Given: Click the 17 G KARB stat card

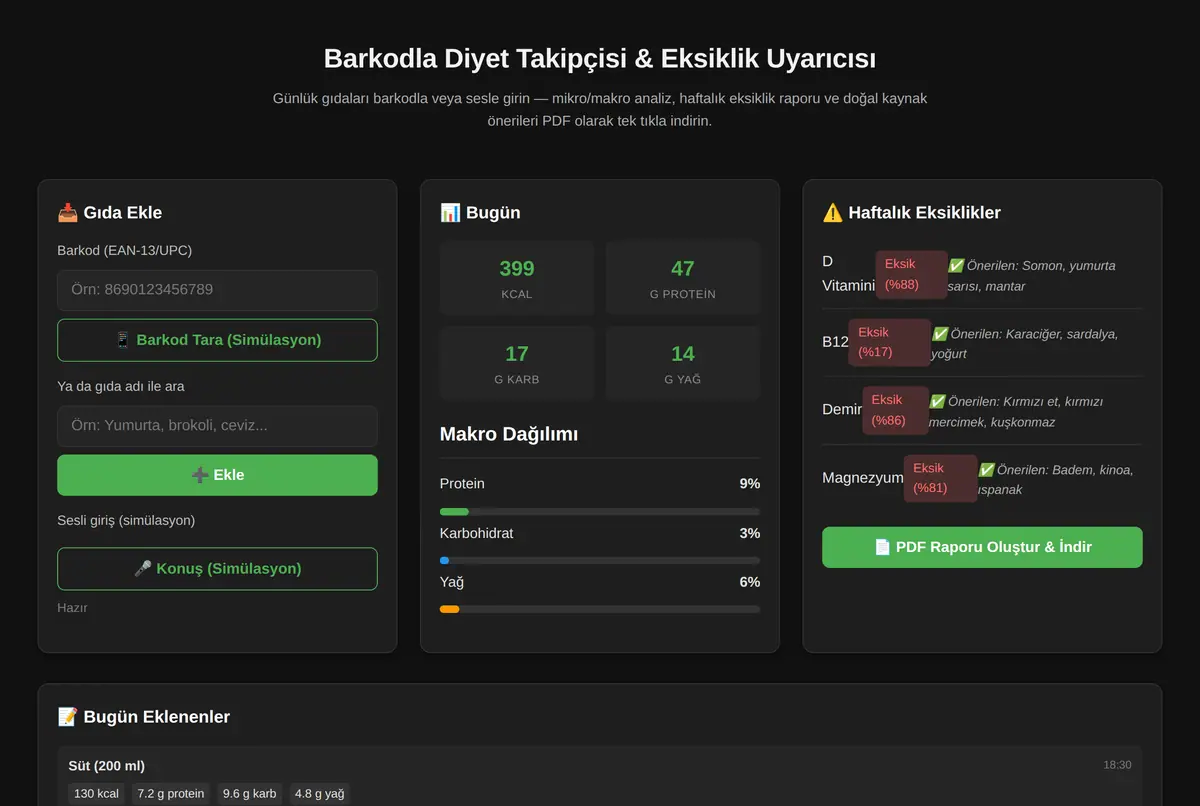Looking at the screenshot, I should pos(517,364).
